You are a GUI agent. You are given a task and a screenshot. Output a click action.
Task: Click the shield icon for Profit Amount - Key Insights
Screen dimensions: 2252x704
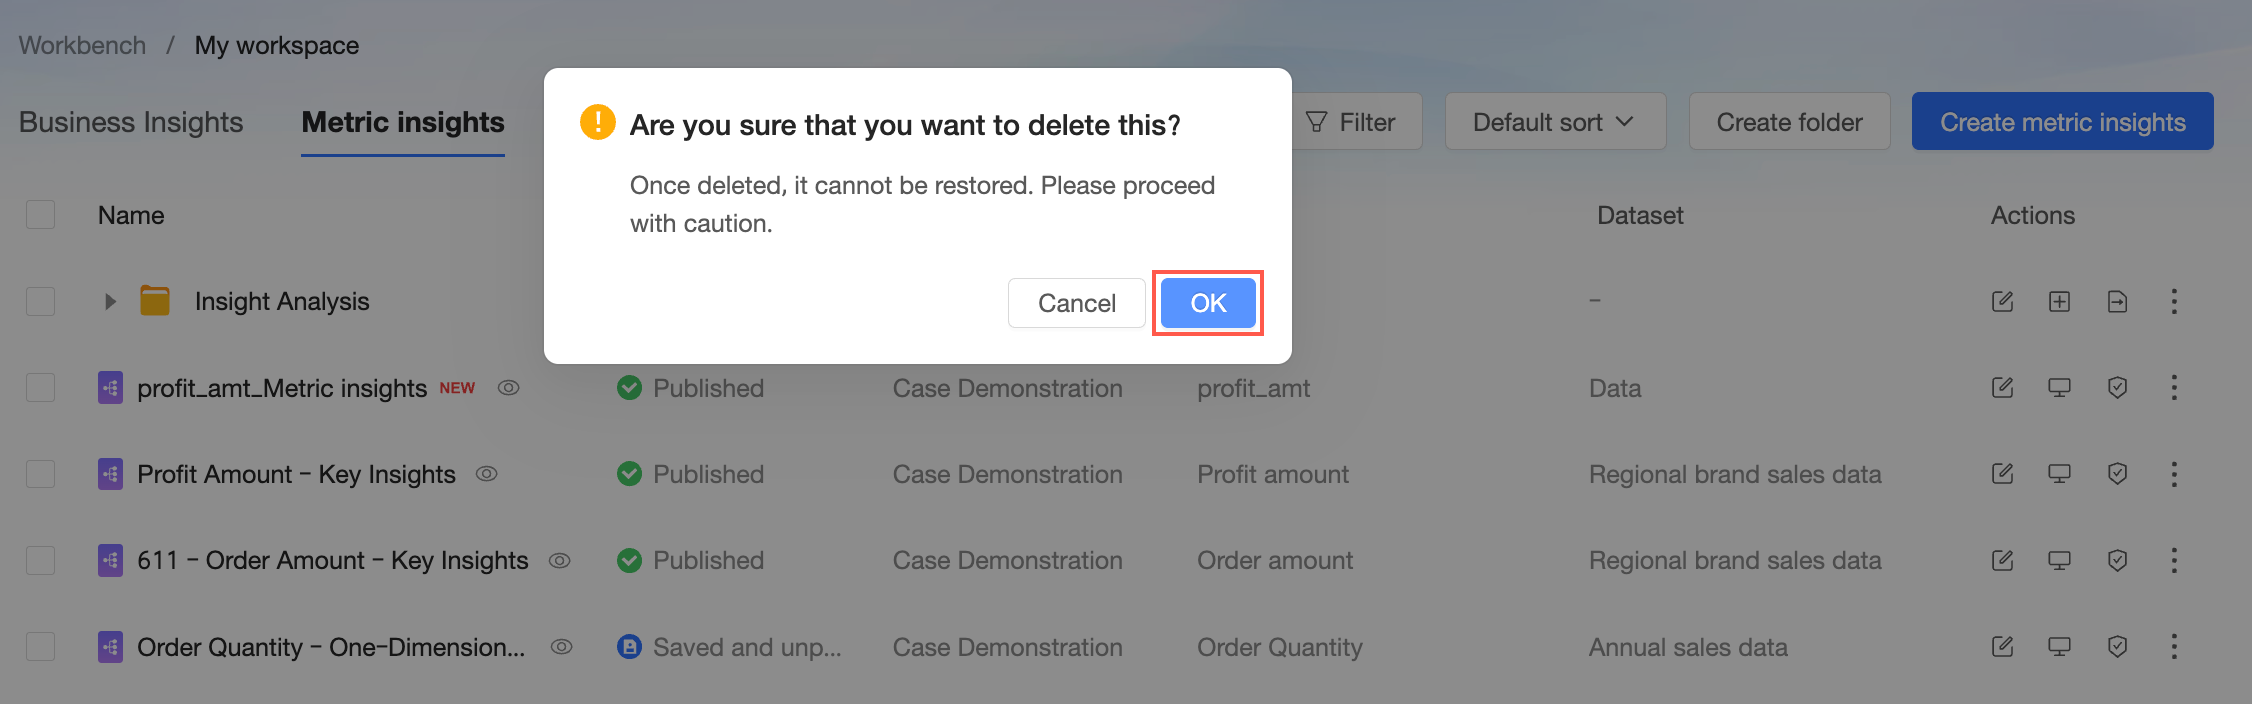pyautogui.click(x=2117, y=473)
